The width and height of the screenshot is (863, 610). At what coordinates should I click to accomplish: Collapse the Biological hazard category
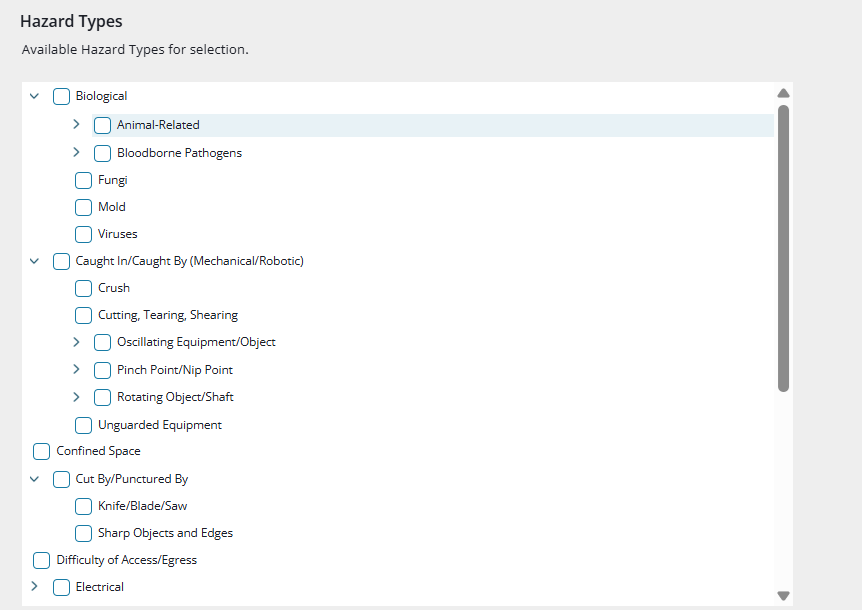pos(34,97)
